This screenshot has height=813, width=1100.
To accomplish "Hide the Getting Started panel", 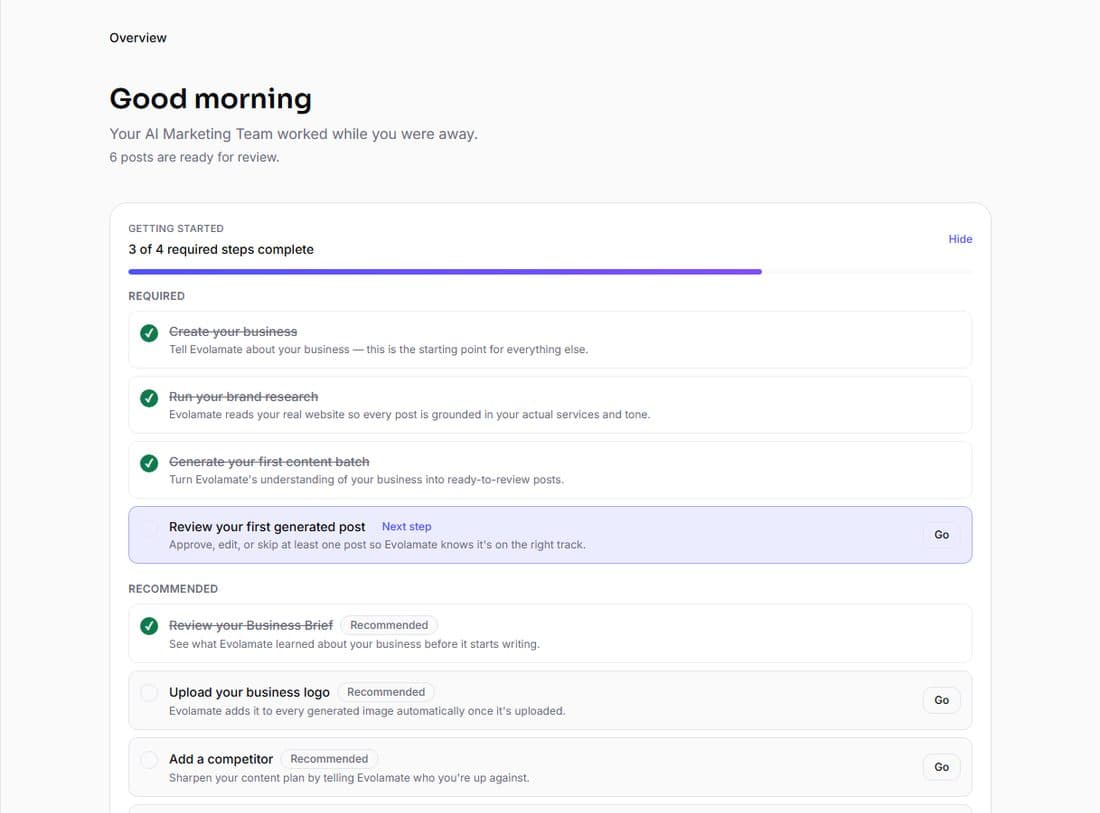I will point(960,239).
